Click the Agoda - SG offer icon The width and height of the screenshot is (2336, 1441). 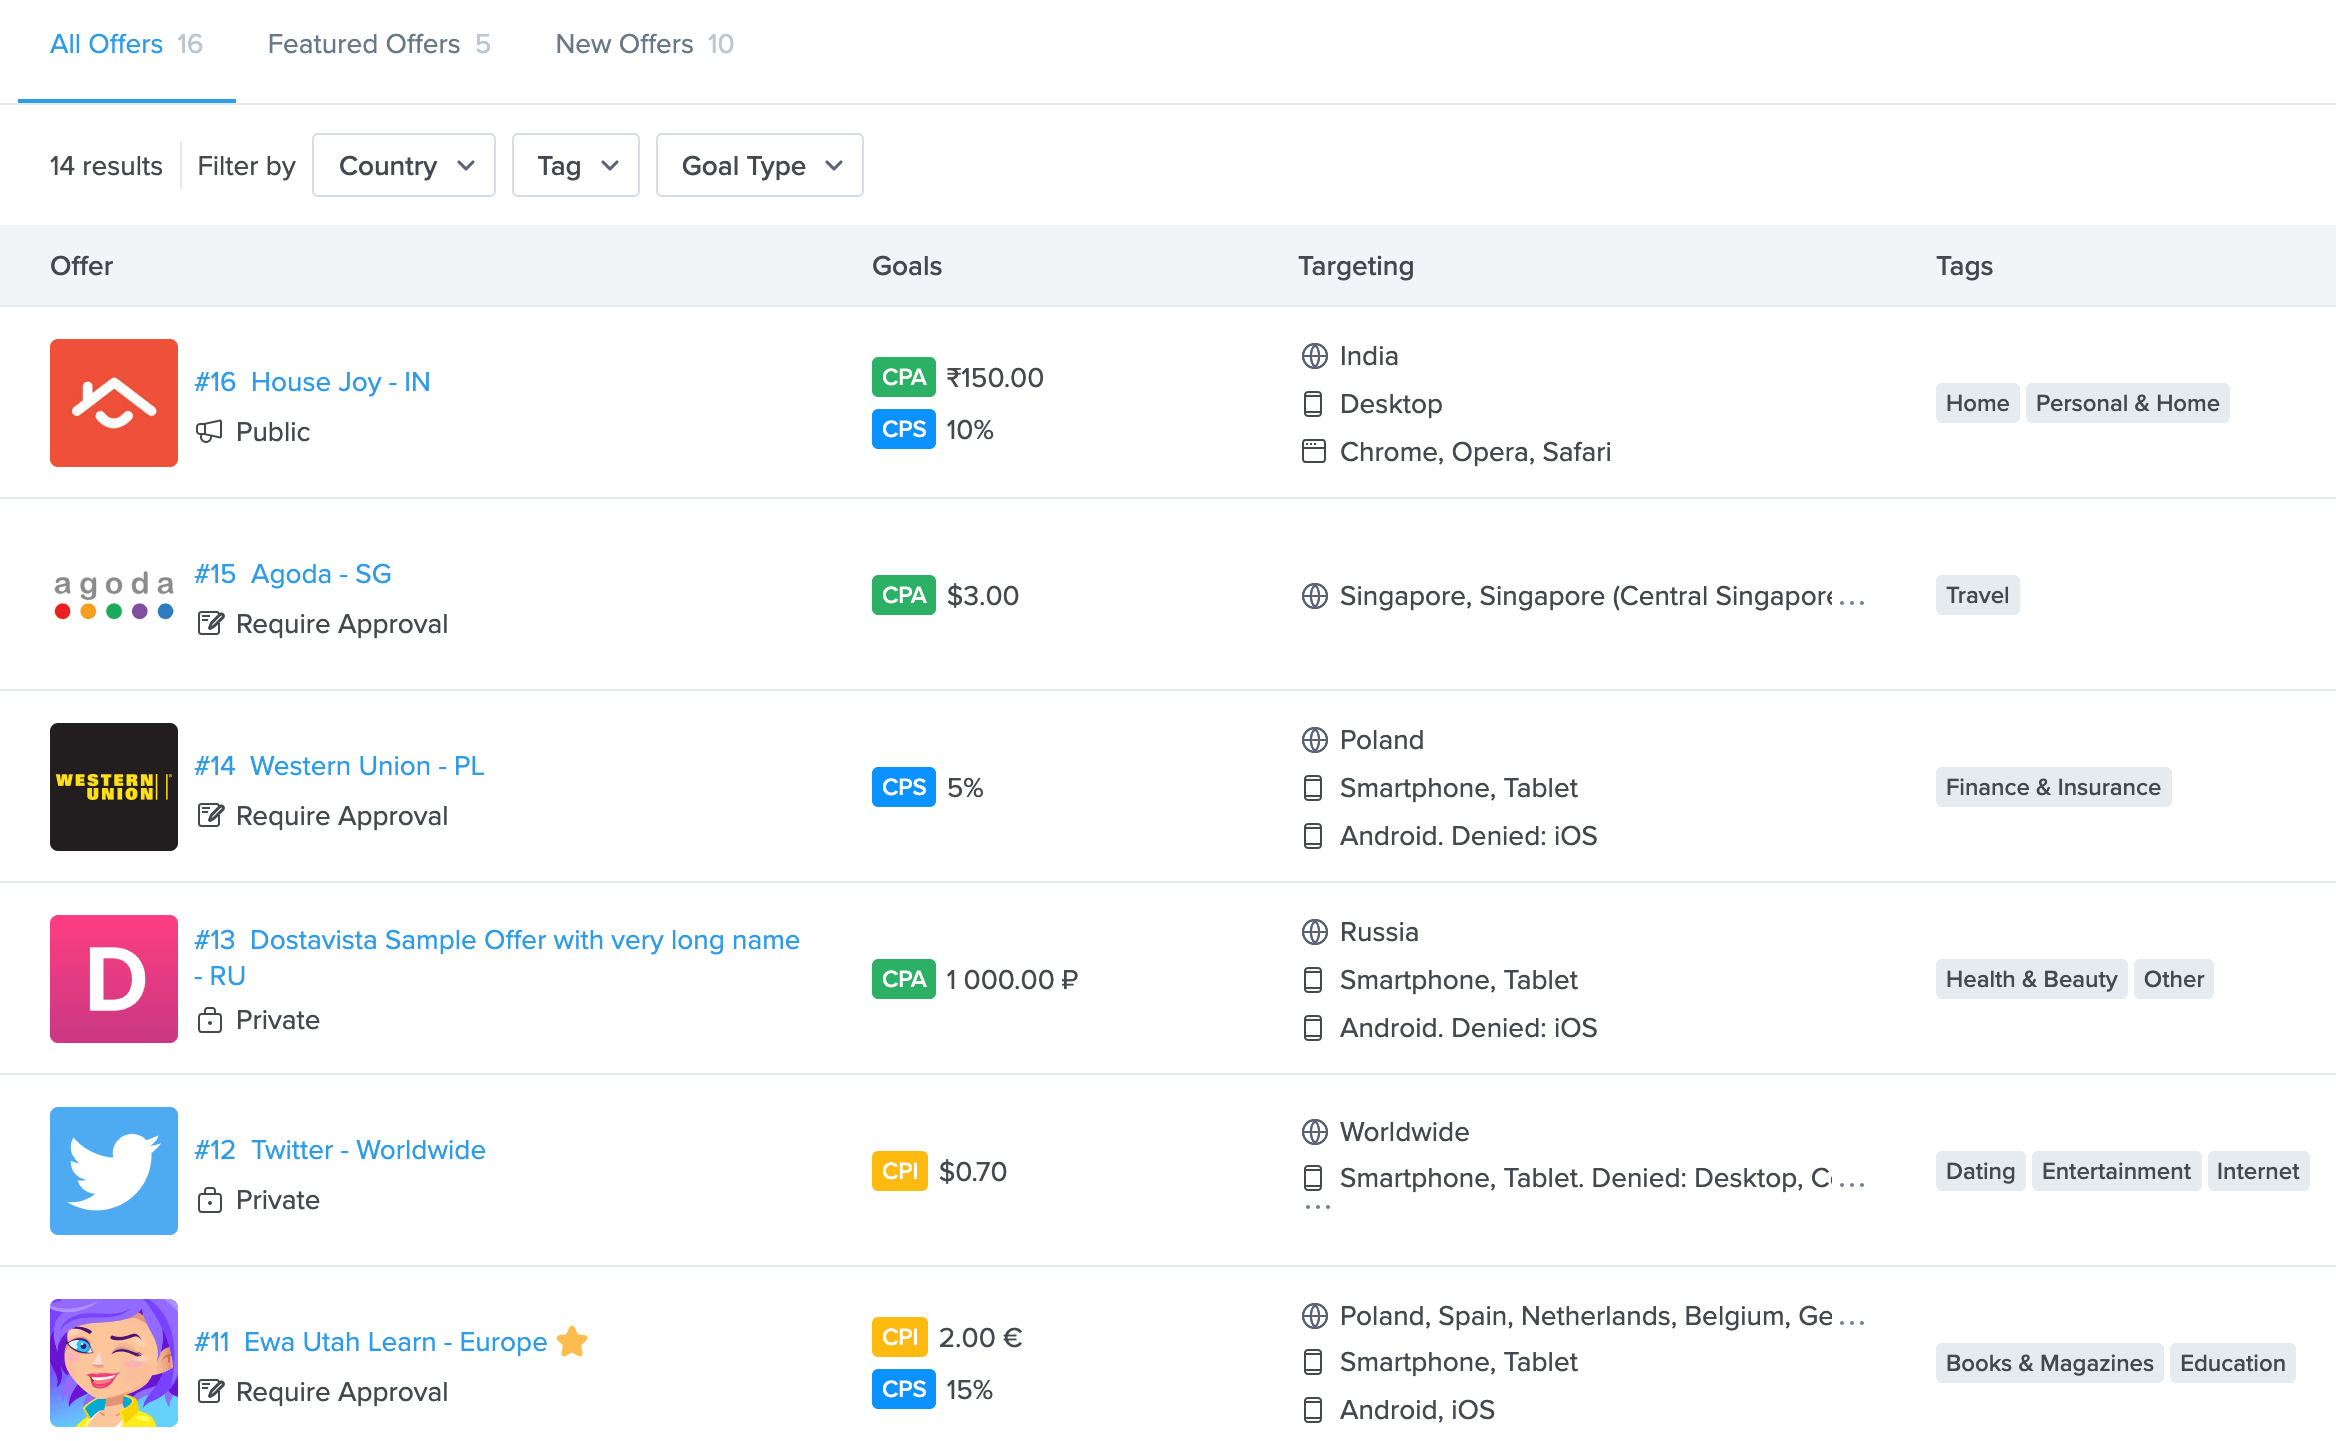(x=113, y=595)
